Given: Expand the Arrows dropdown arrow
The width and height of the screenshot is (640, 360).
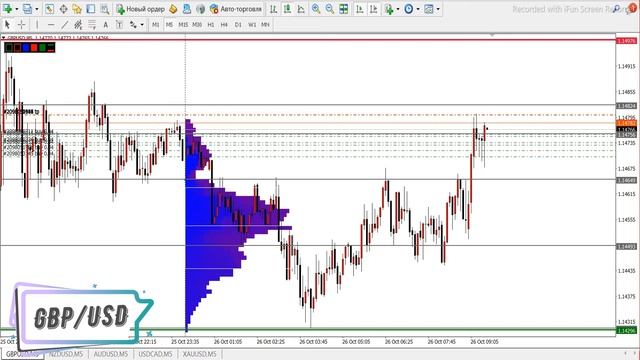Looking at the screenshot, I should coord(142,25).
